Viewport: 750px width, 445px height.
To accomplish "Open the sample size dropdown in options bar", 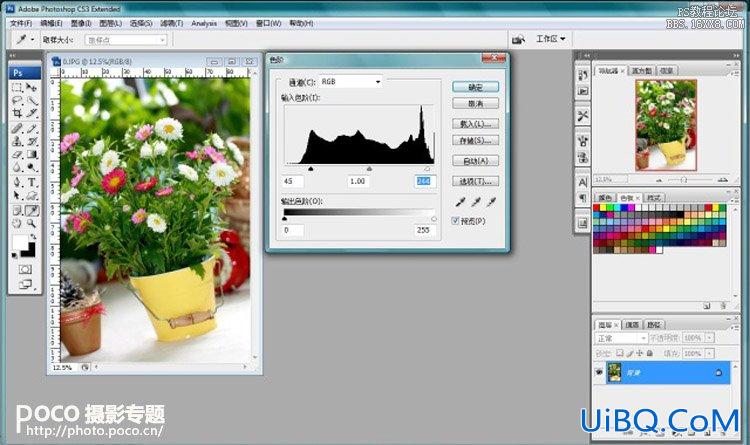I will point(126,40).
